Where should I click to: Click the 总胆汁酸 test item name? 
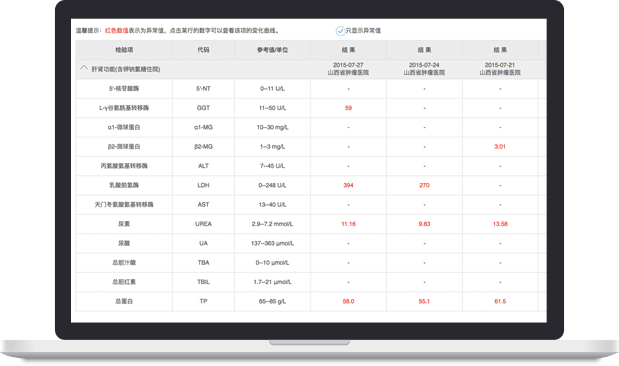[x=124, y=263]
